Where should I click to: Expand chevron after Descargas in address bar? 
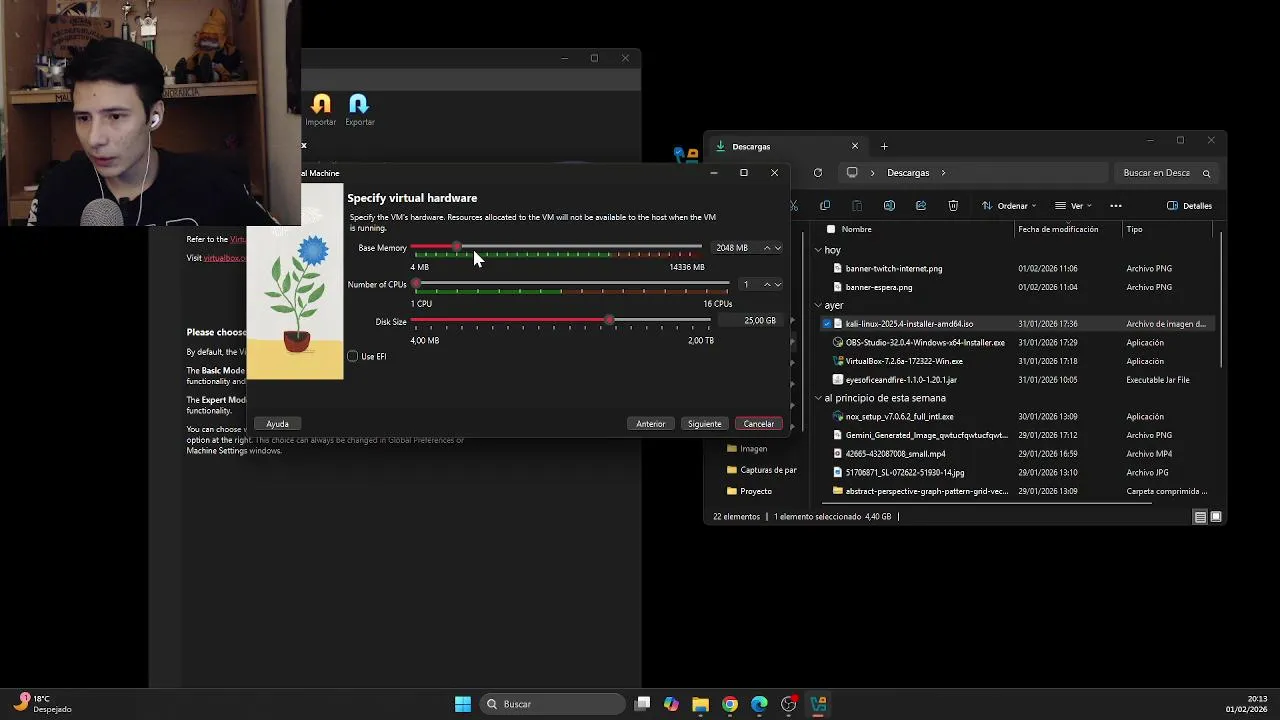pos(943,173)
